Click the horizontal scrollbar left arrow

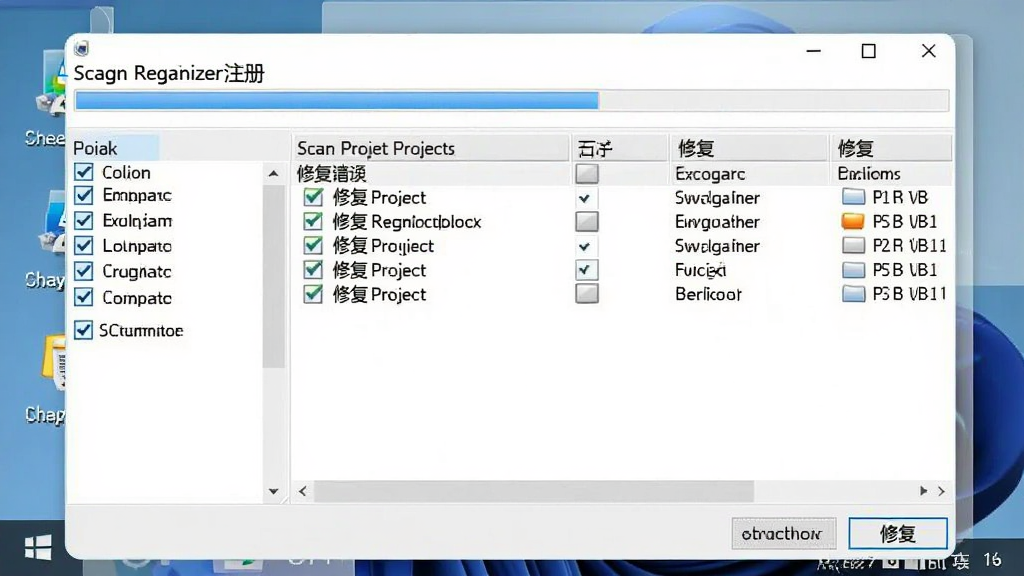(x=302, y=491)
